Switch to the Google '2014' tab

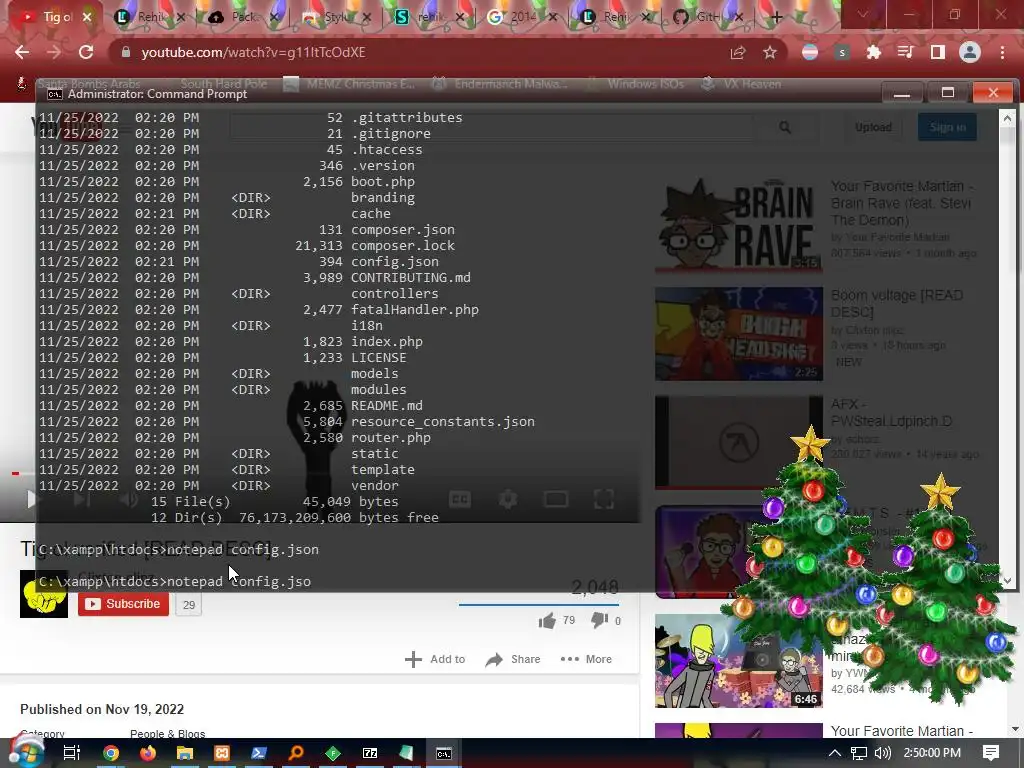pos(520,17)
